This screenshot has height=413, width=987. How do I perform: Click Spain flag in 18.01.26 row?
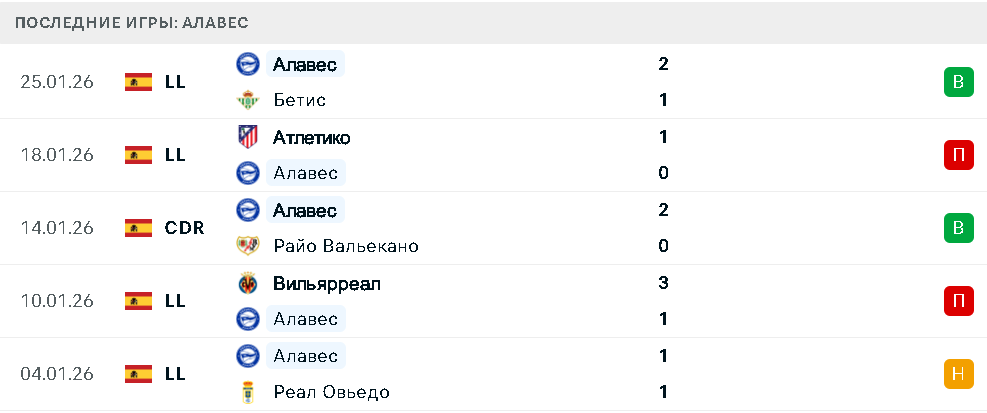tap(138, 155)
